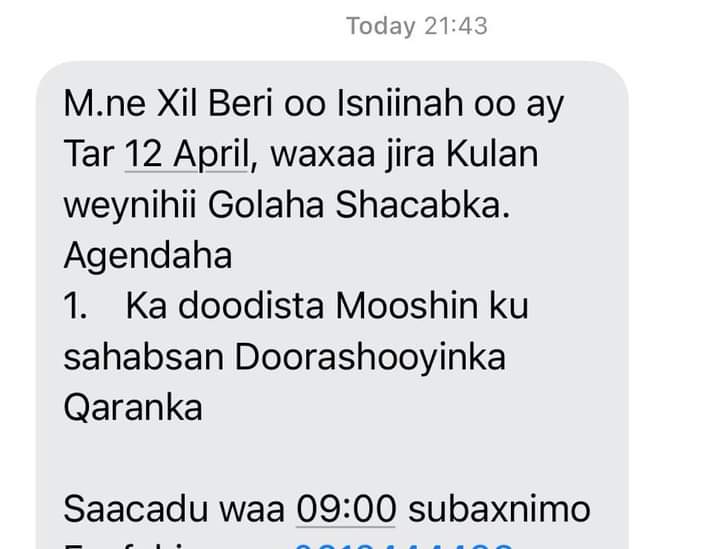Click the word "Isniinah" in first line
The image size is (720, 549).
[400, 104]
